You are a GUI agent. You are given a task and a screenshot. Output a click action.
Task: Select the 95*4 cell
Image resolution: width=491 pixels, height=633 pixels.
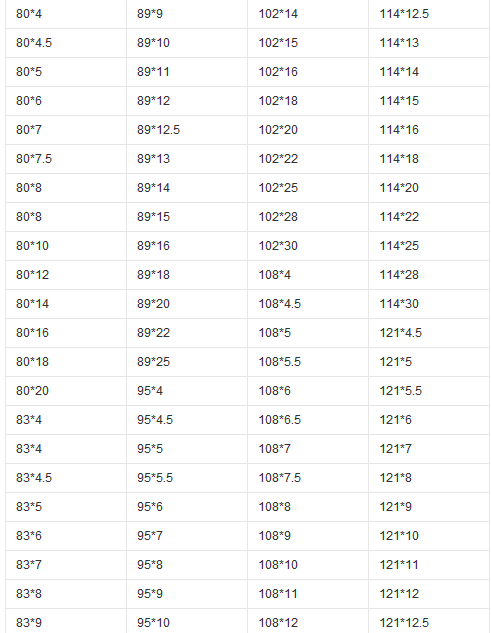[x=187, y=391]
